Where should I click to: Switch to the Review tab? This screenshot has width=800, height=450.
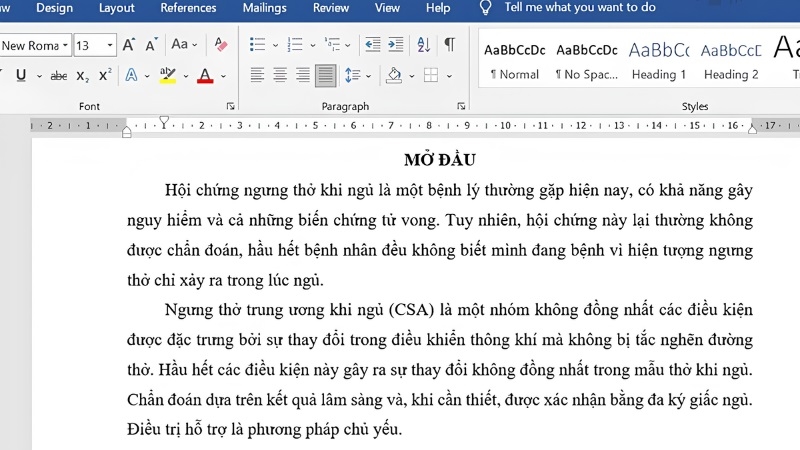click(331, 8)
